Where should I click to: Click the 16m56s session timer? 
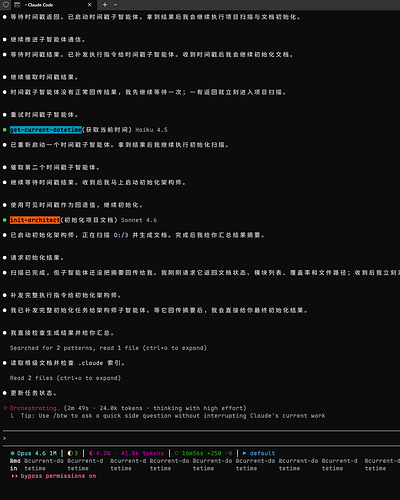(193, 453)
